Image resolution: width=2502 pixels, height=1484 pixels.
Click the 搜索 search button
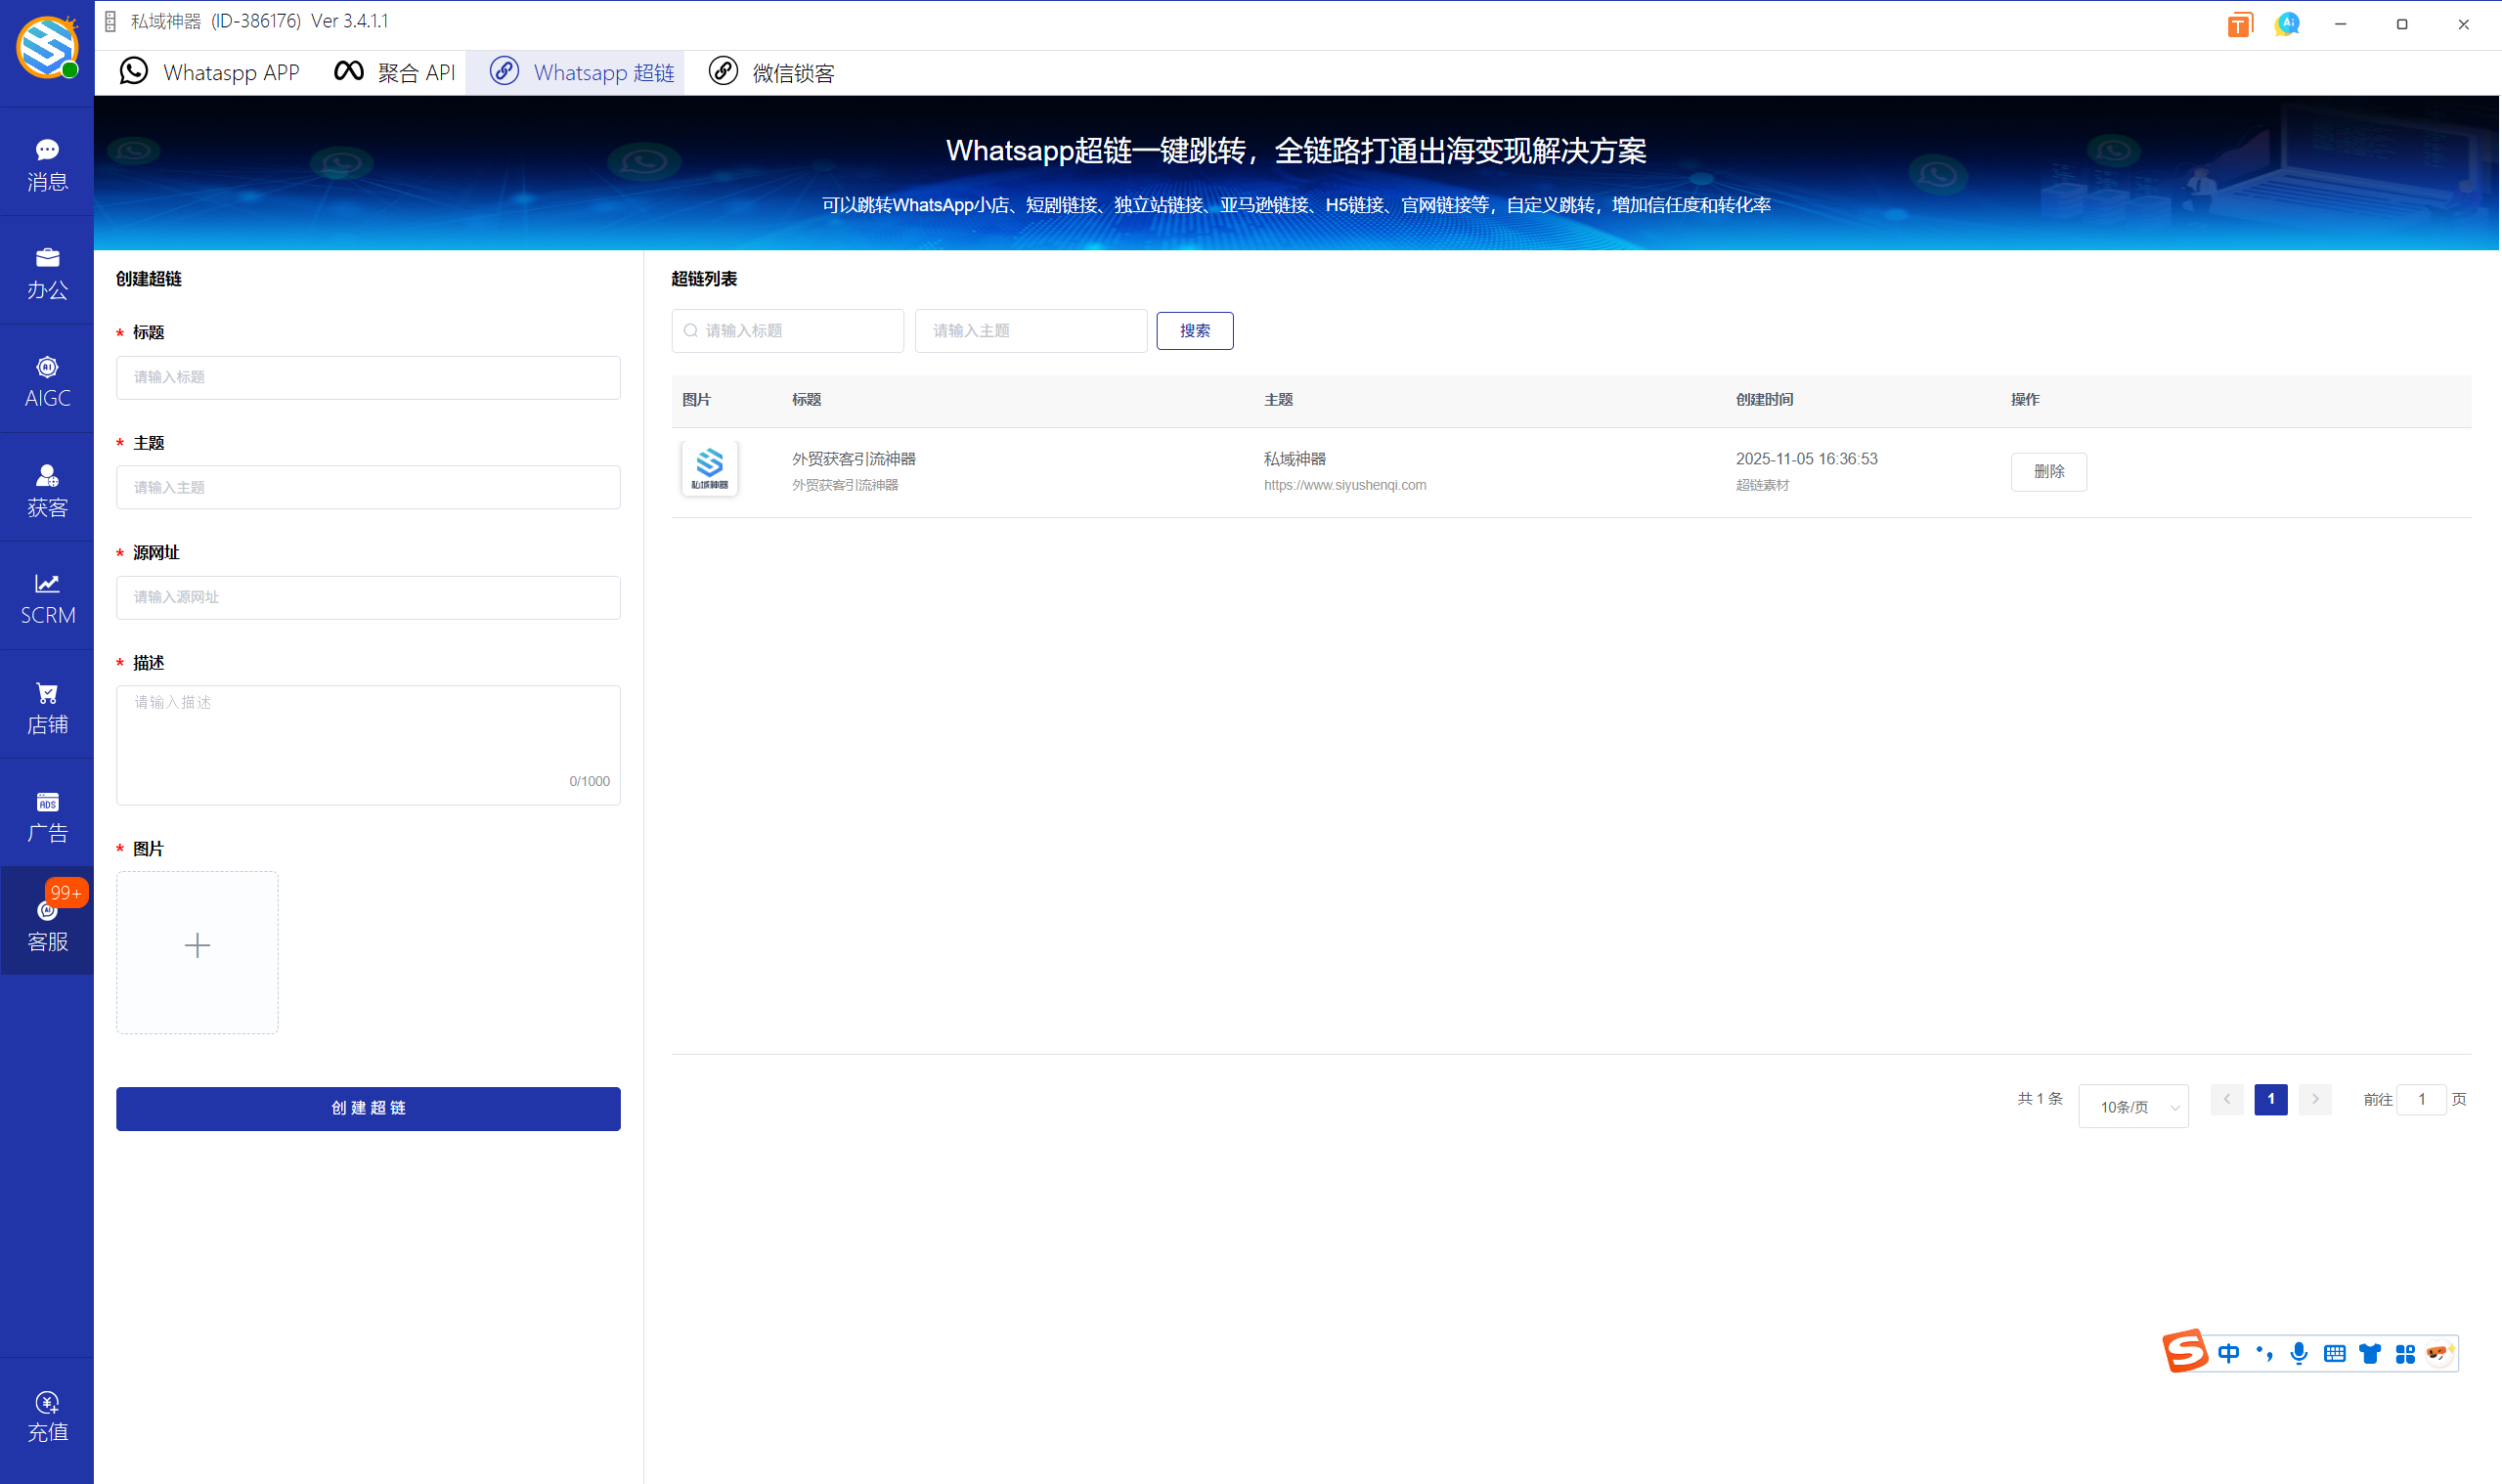point(1194,331)
